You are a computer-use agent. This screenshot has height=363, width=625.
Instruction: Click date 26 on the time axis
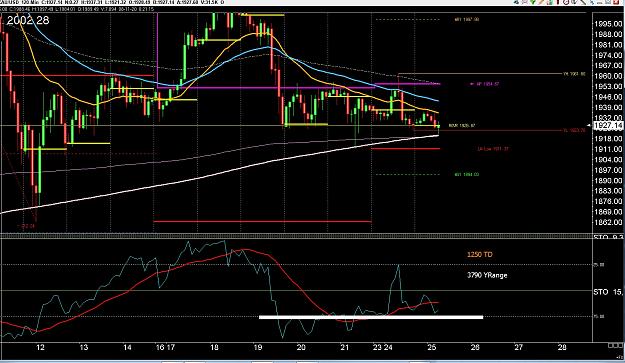coord(475,347)
